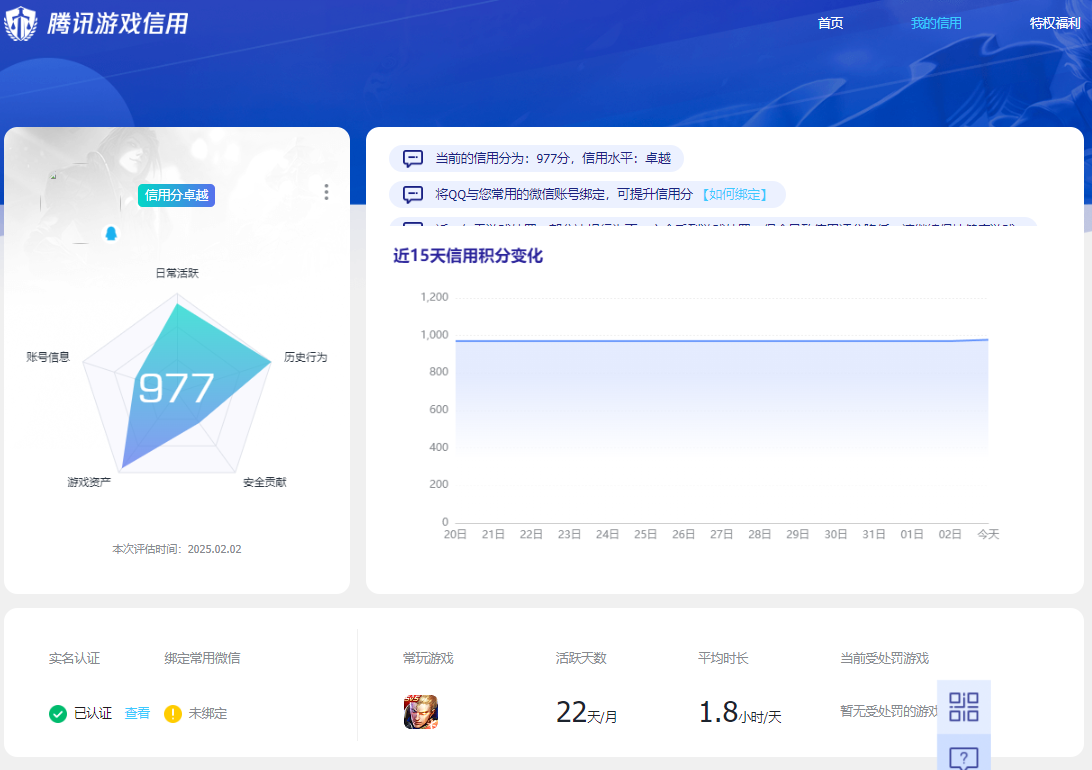This screenshot has width=1092, height=770.
Task: Click chat bubble icon beside current credit score message
Action: click(413, 159)
